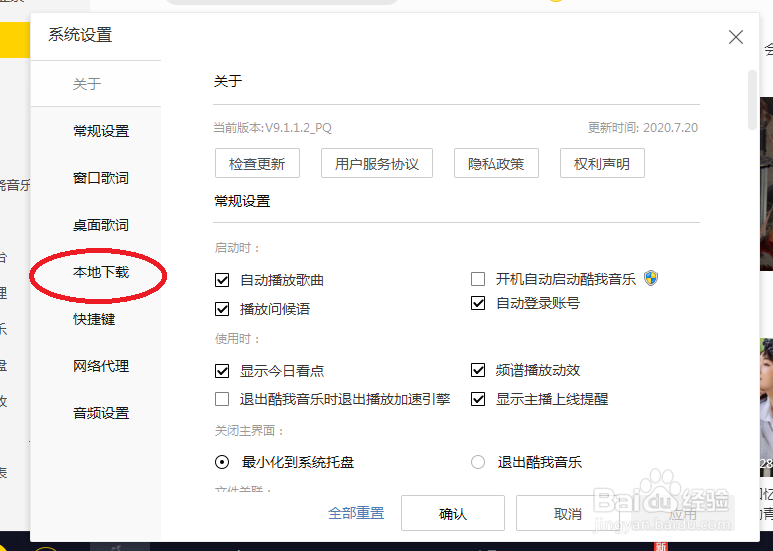Viewport: 773px width, 551px height.
Task: Click the 关闭主界面 section label
Action: (249, 431)
